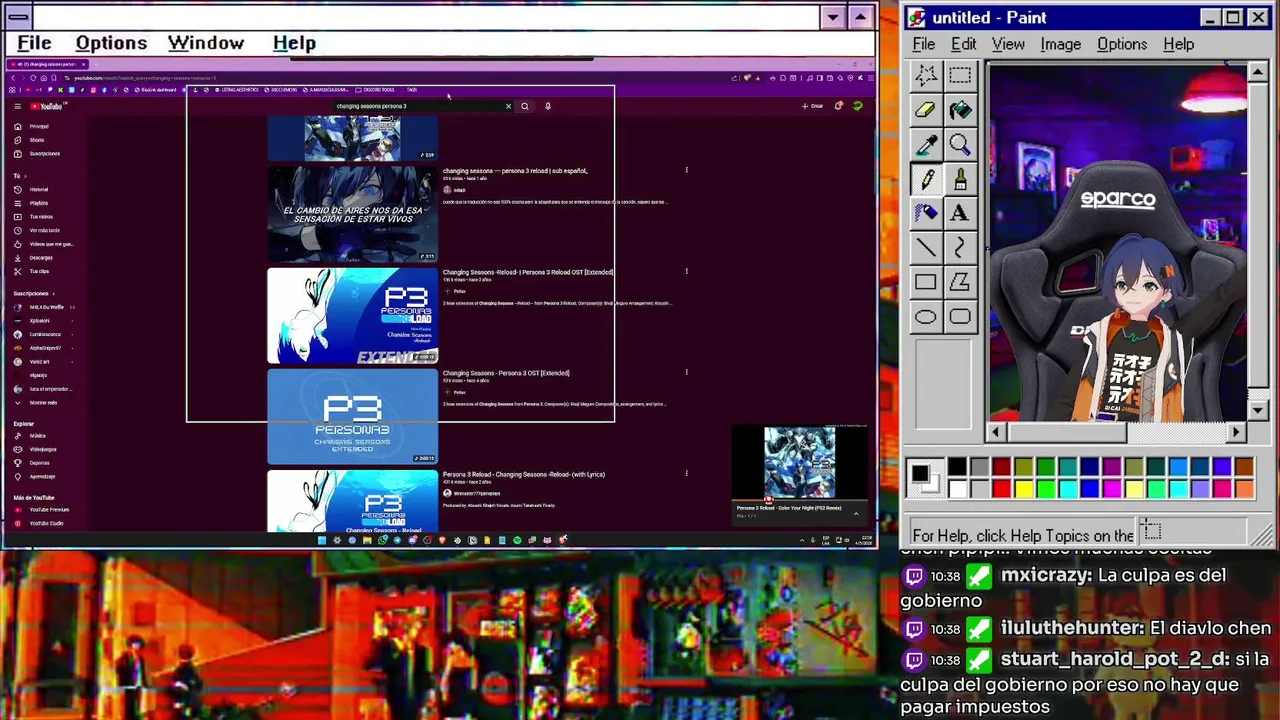This screenshot has height=720, width=1280.
Task: Pick the Text tool in Paint
Action: [960, 213]
